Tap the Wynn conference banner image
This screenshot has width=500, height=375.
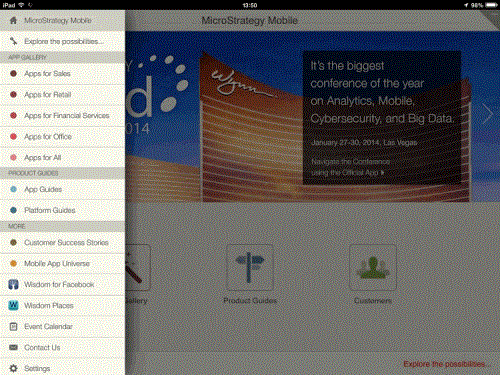313,117
